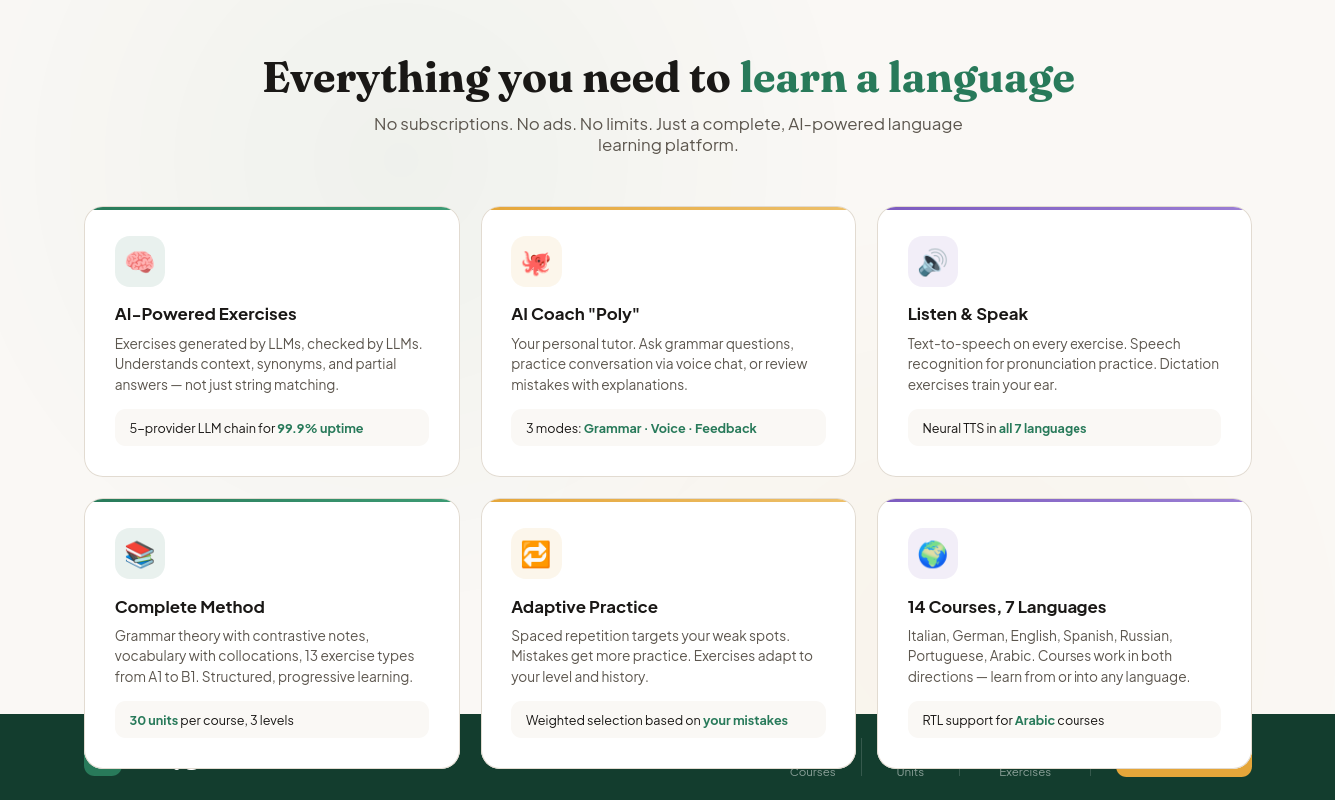Screen dimensions: 1336x800
Task: Click the Voice mode link
Action: tap(668, 427)
